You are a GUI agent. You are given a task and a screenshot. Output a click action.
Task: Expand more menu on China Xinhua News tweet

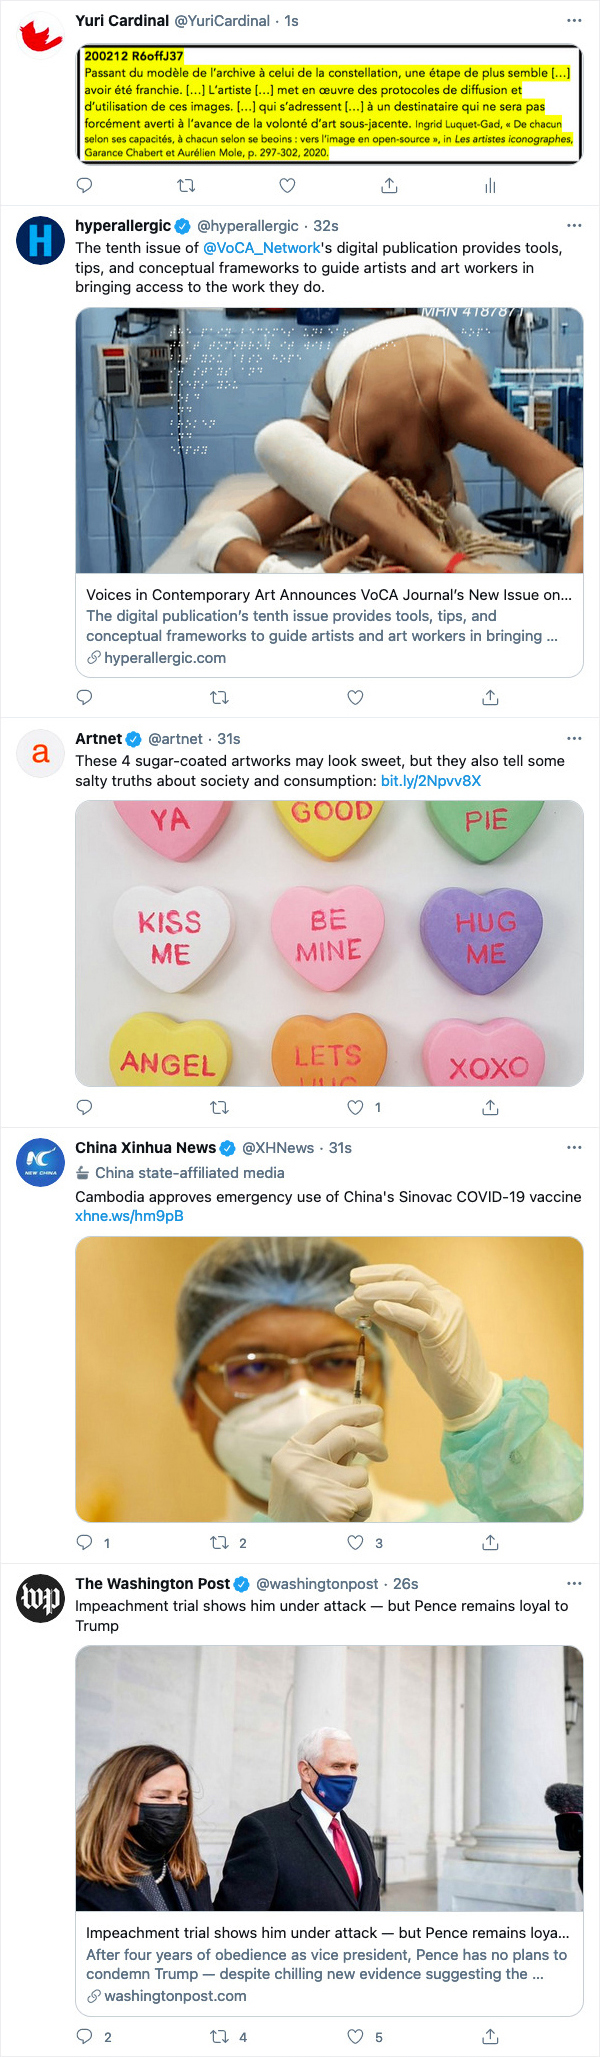coord(574,1148)
